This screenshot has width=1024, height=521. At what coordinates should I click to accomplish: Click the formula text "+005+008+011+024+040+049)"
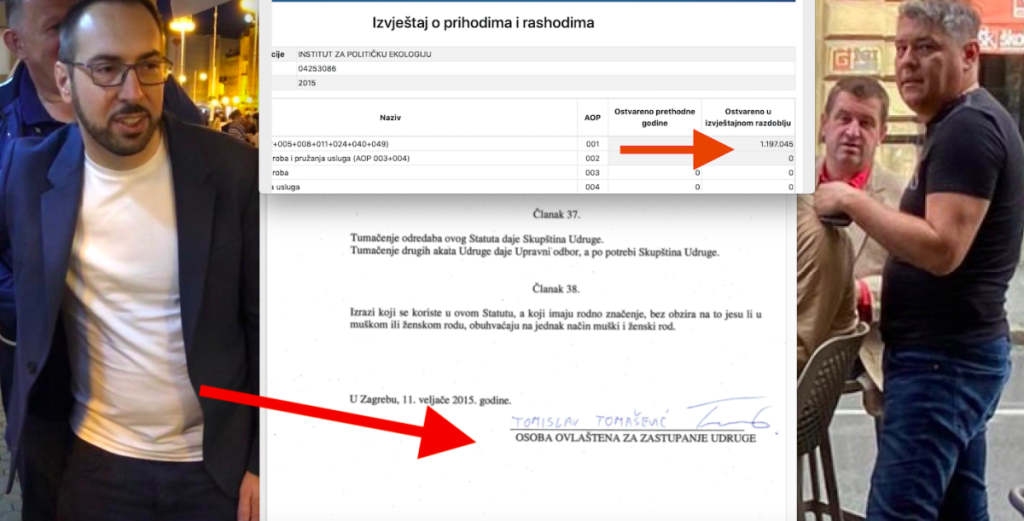[332, 144]
